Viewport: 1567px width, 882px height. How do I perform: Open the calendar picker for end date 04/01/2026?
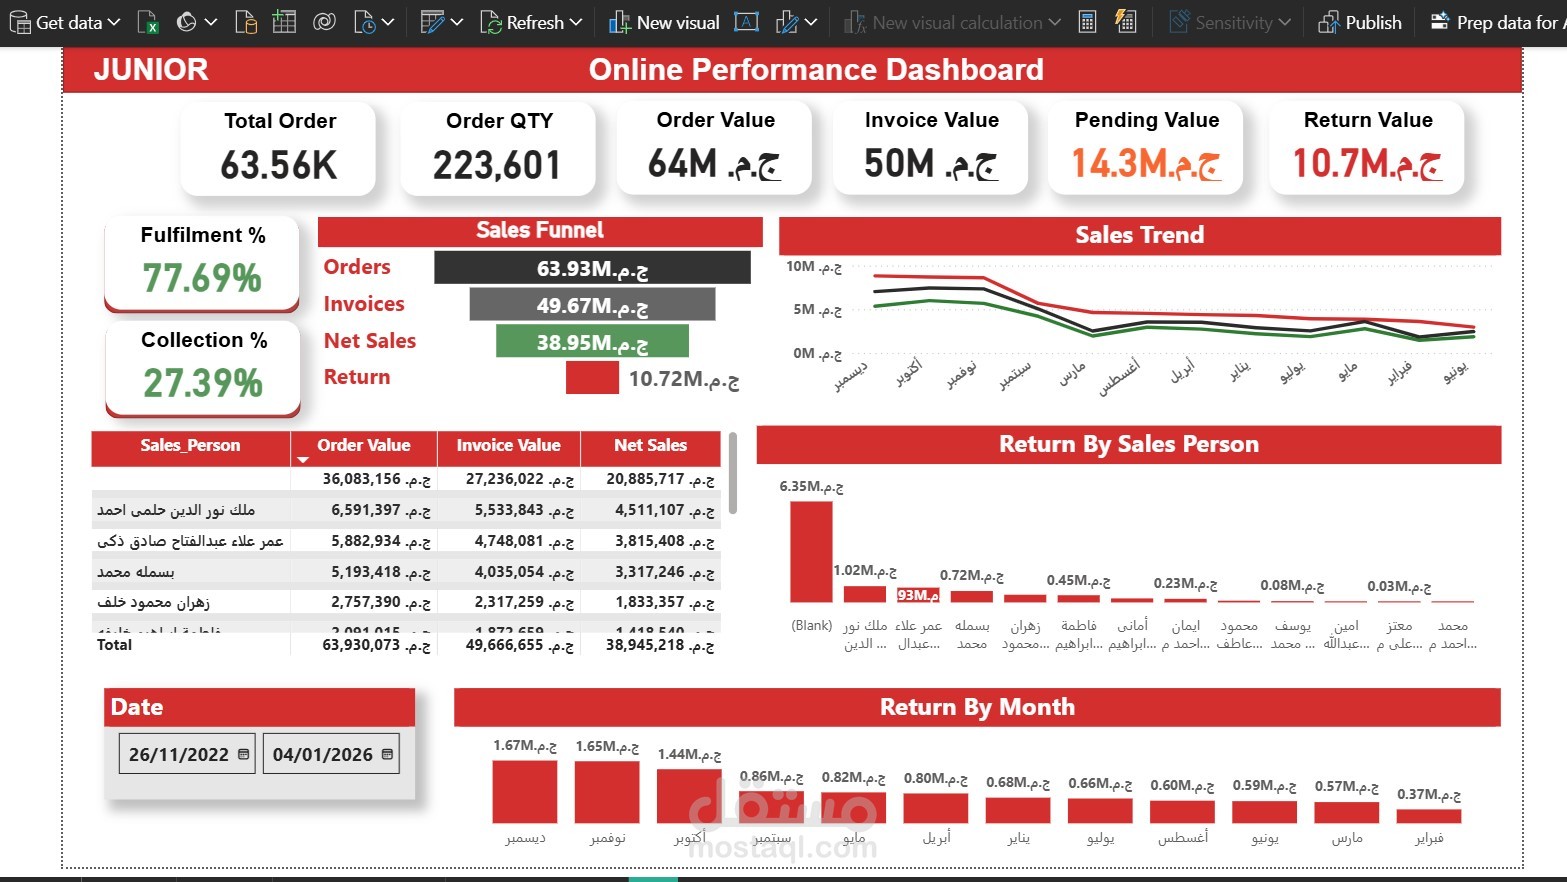point(387,754)
